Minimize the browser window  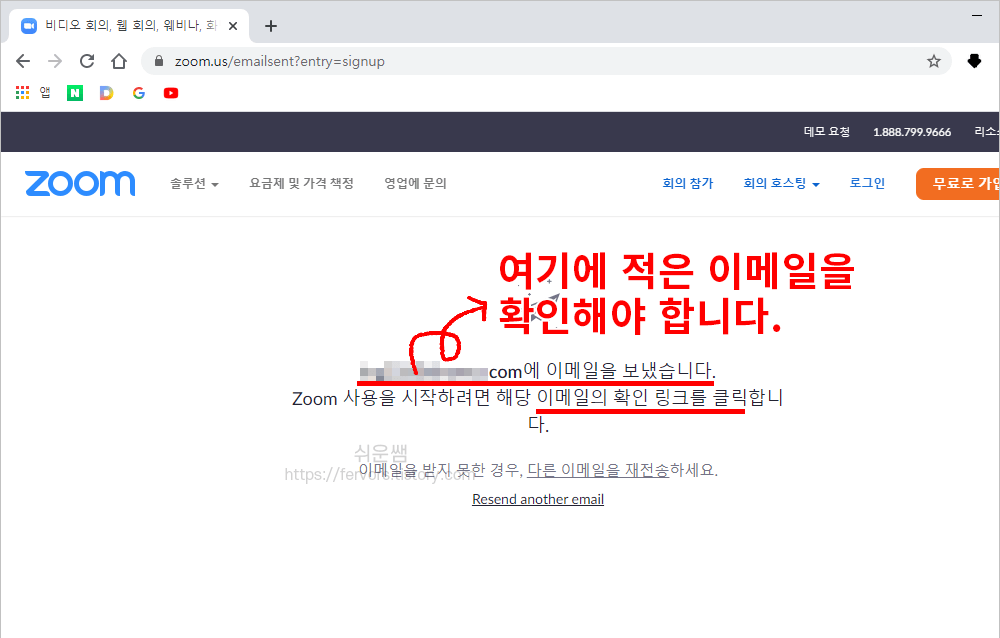(977, 15)
